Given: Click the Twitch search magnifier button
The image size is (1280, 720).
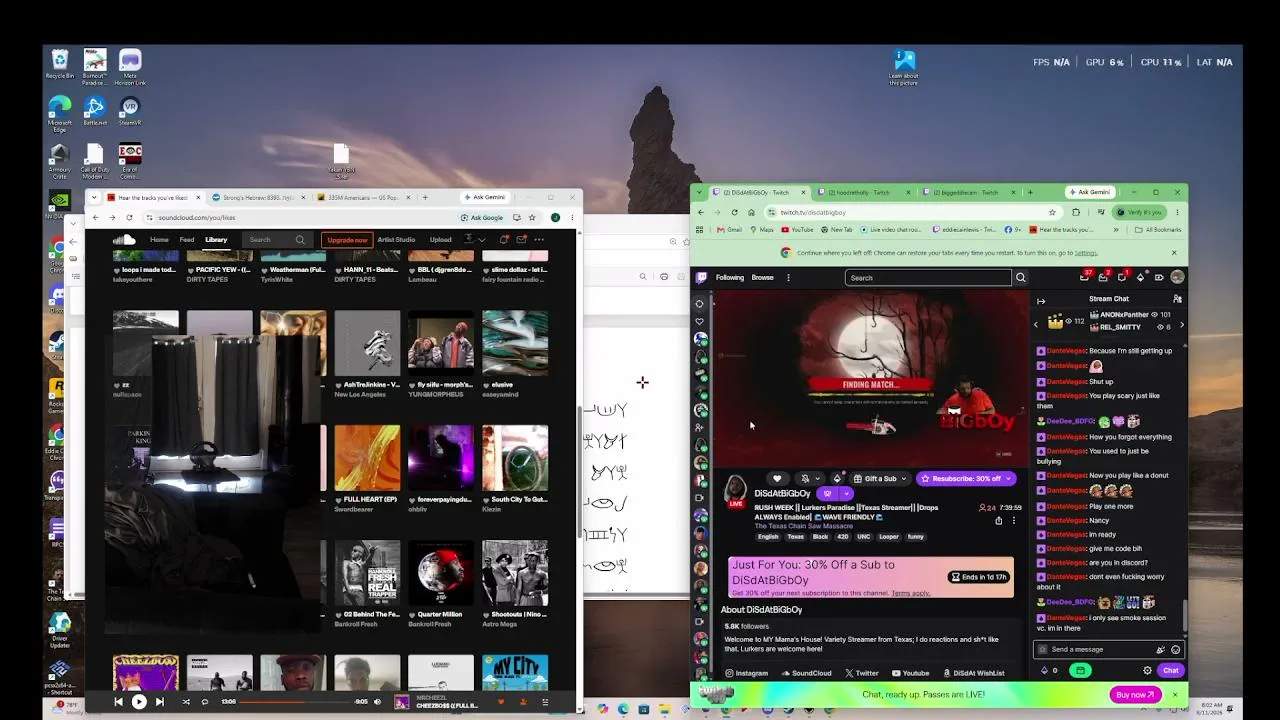Looking at the screenshot, I should click(x=1020, y=278).
